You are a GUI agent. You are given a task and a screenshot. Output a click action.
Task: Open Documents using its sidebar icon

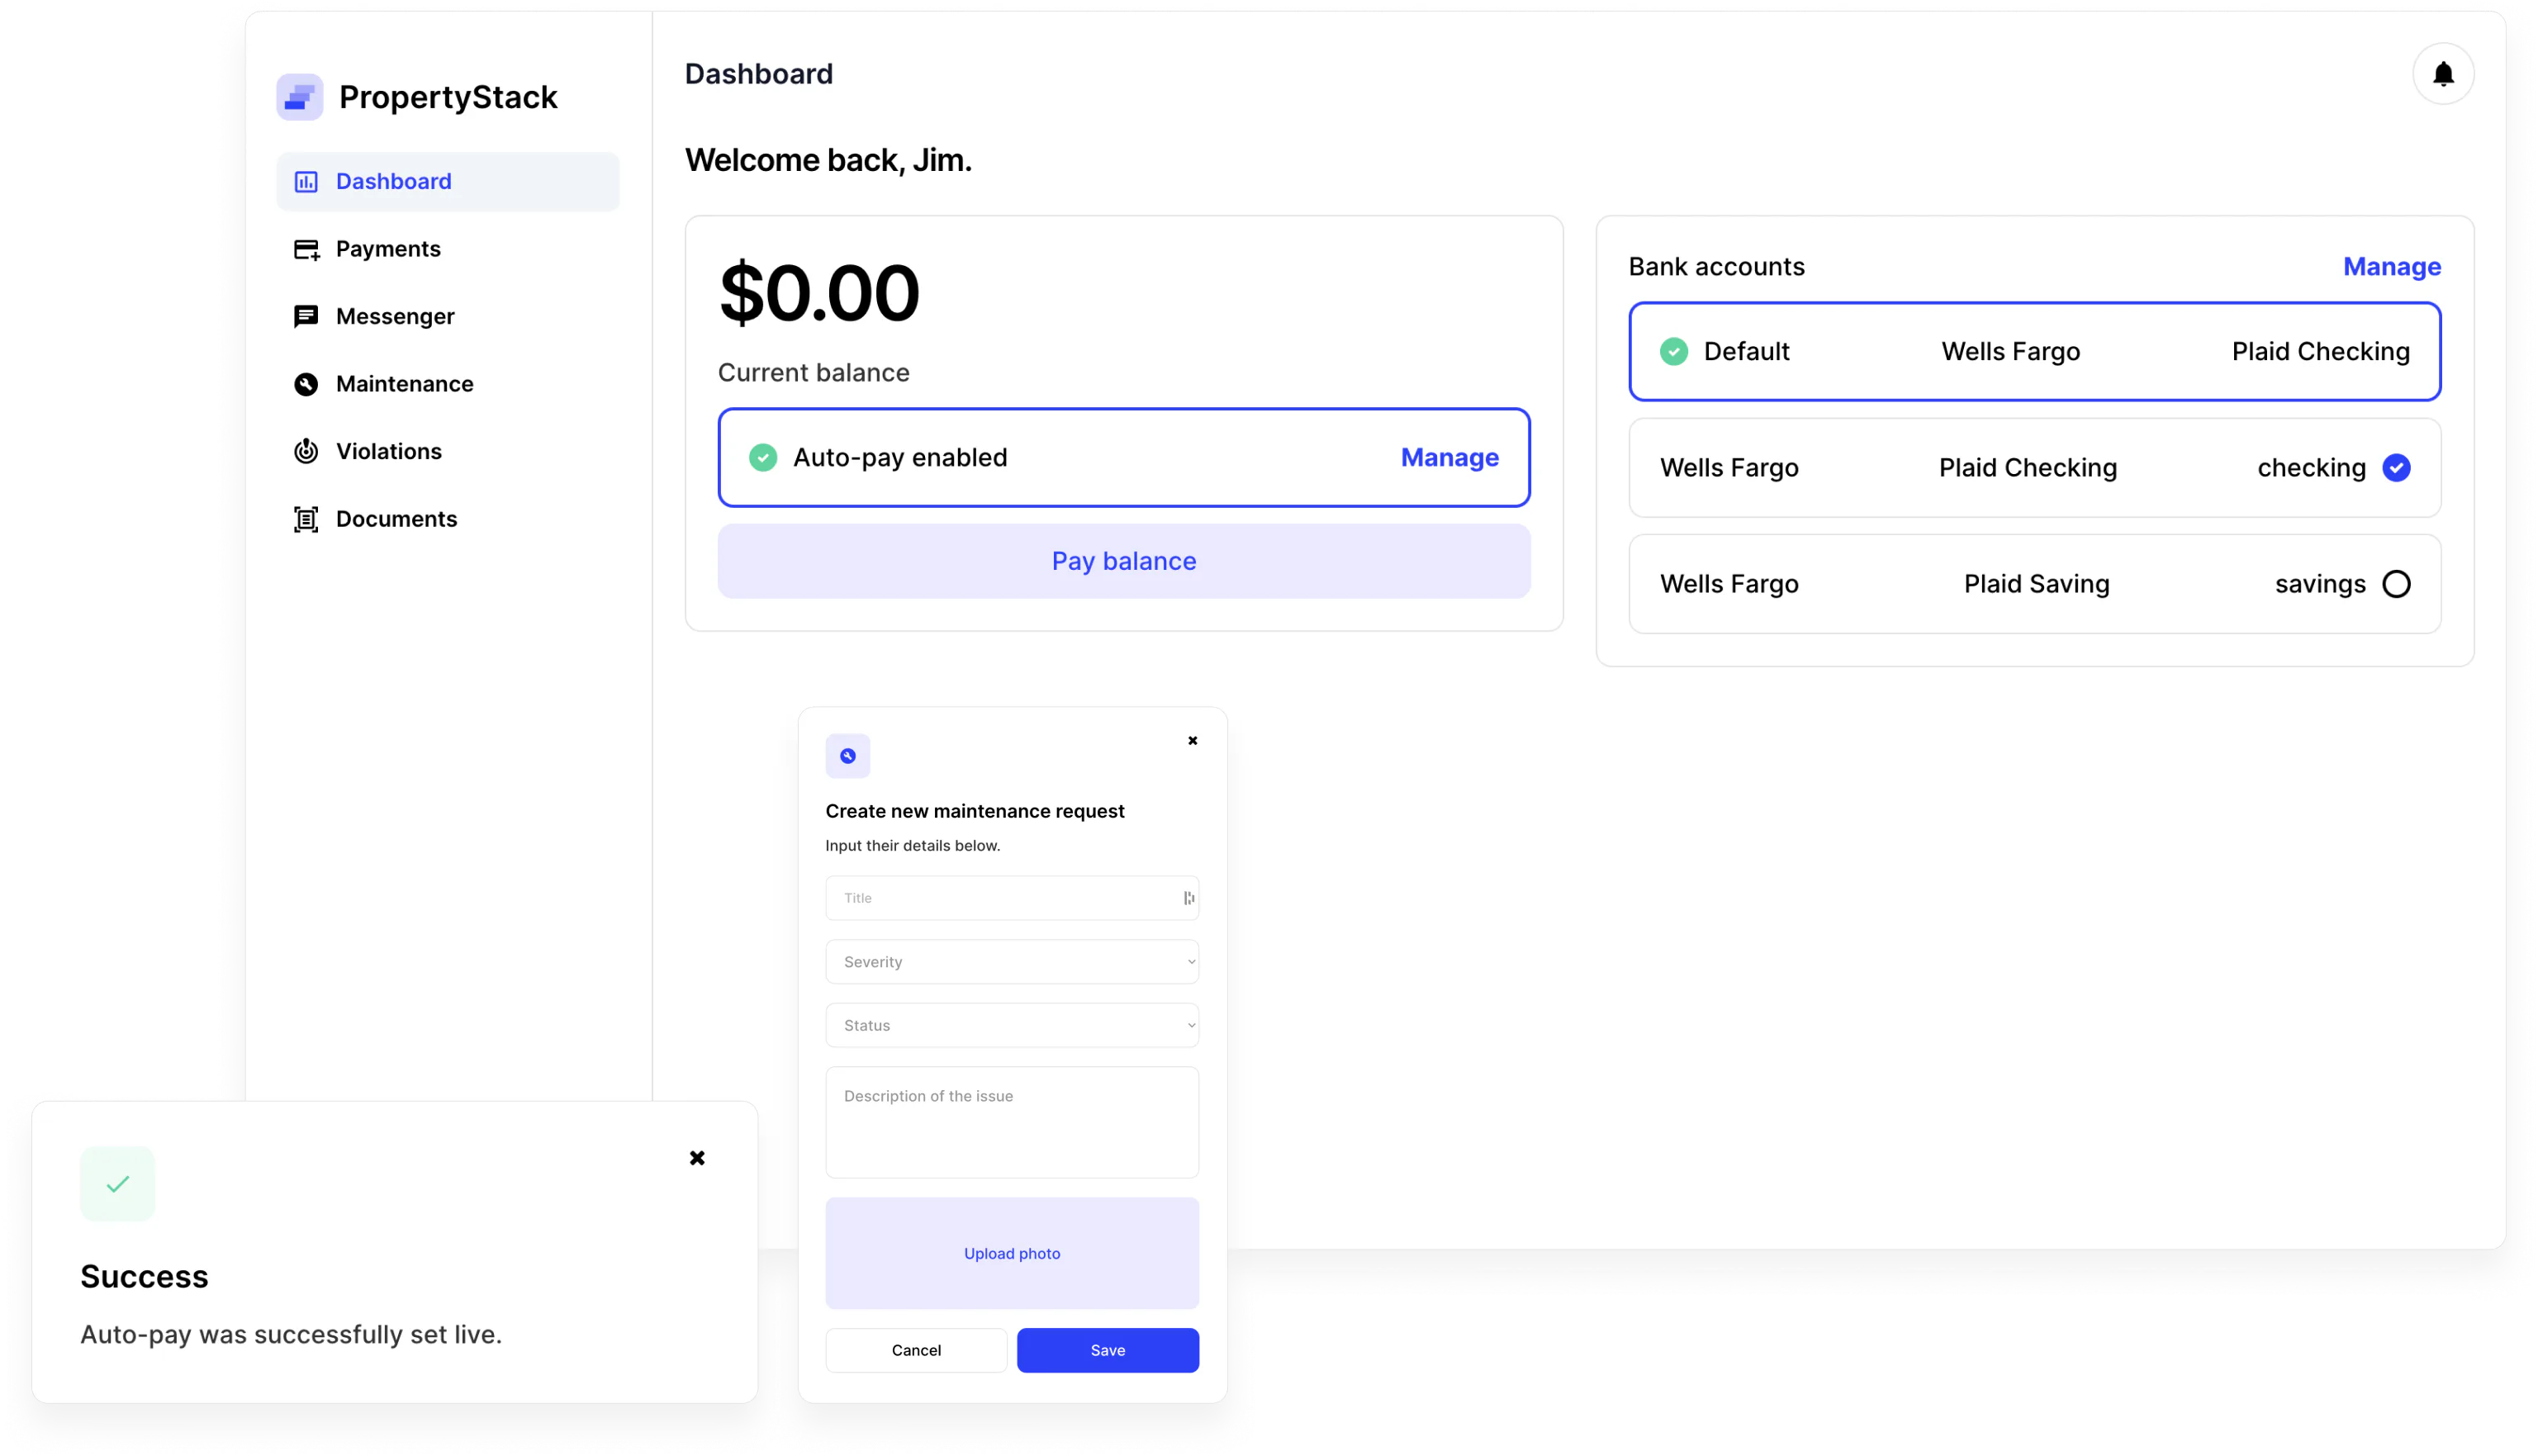[306, 518]
